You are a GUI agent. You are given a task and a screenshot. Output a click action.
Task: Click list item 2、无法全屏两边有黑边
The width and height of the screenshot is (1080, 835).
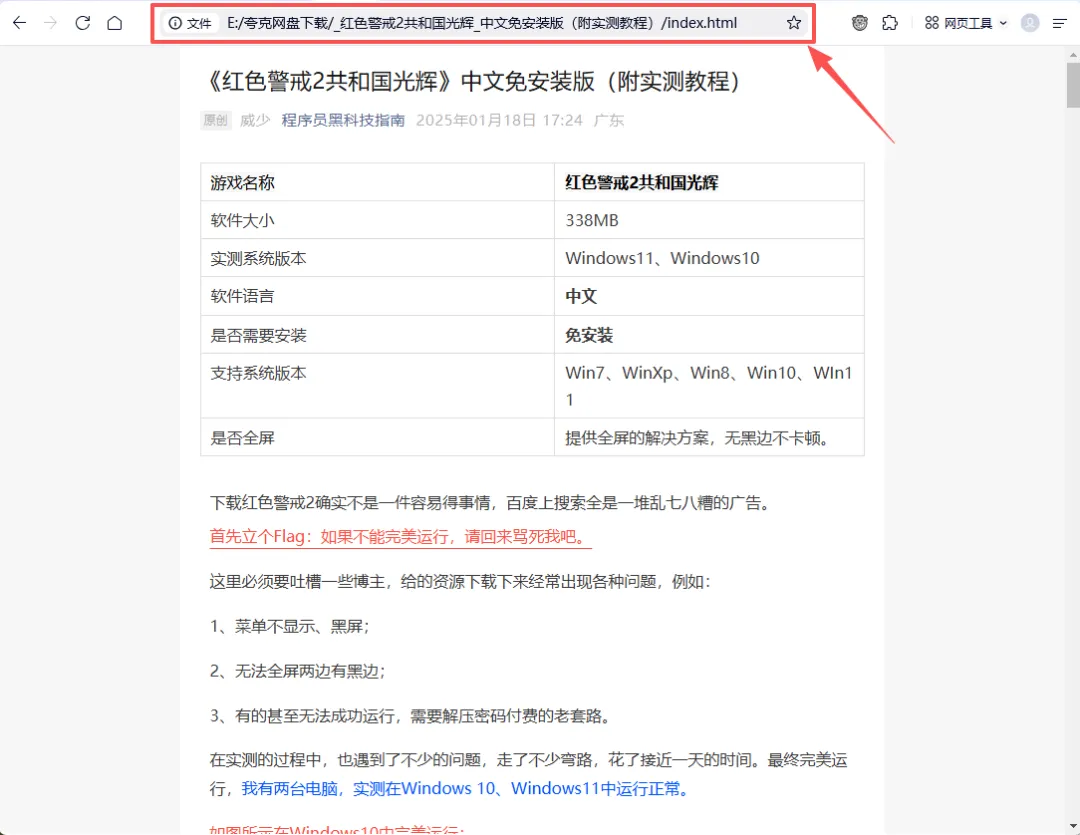pyautogui.click(x=297, y=671)
